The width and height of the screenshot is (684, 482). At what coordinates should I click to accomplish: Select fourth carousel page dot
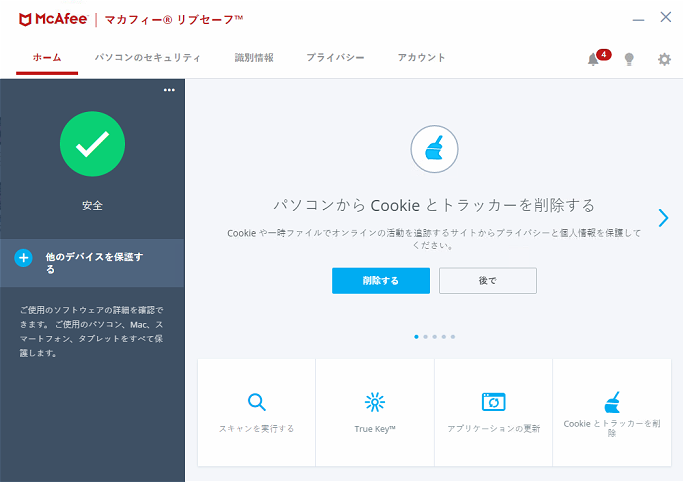(444, 337)
